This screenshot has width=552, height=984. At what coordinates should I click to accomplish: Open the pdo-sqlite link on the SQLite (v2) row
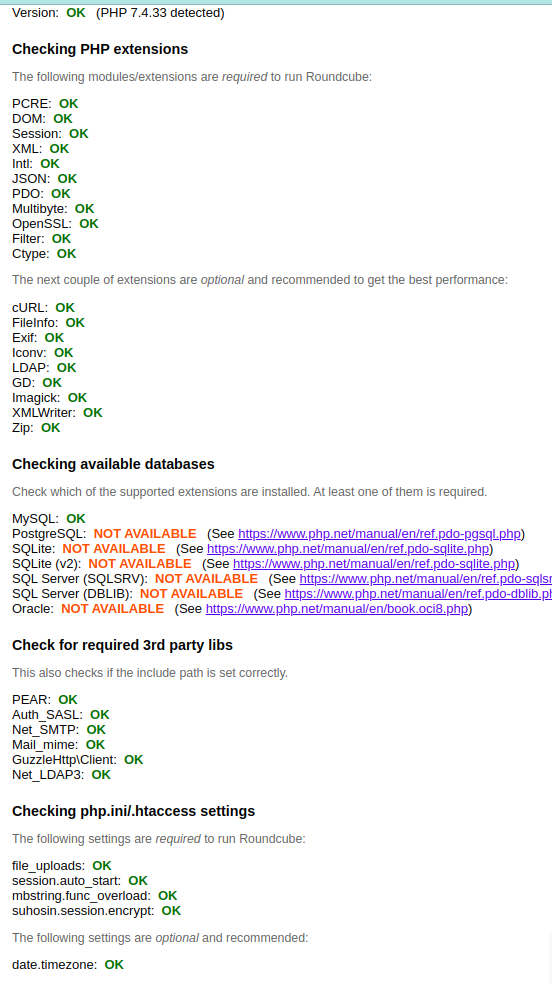pyautogui.click(x=374, y=564)
